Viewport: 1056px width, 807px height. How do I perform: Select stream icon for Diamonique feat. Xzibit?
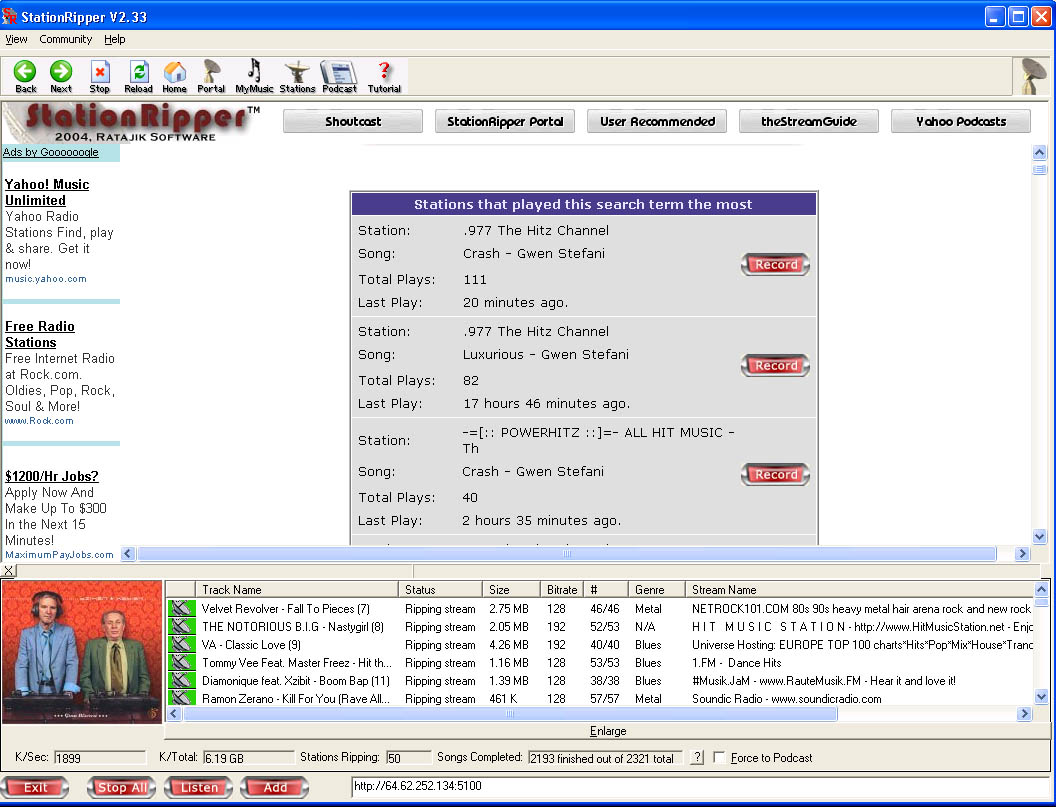click(181, 681)
